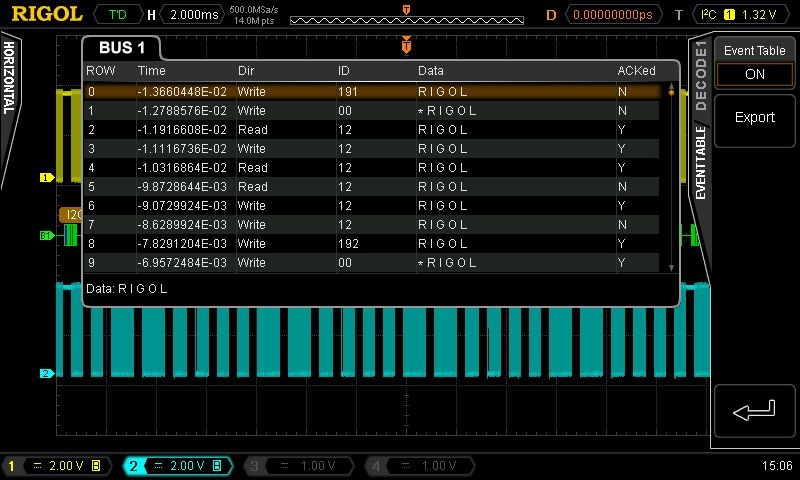Click the event table scrollbar down arrow
Image resolution: width=800 pixels, height=480 pixels.
click(x=671, y=268)
